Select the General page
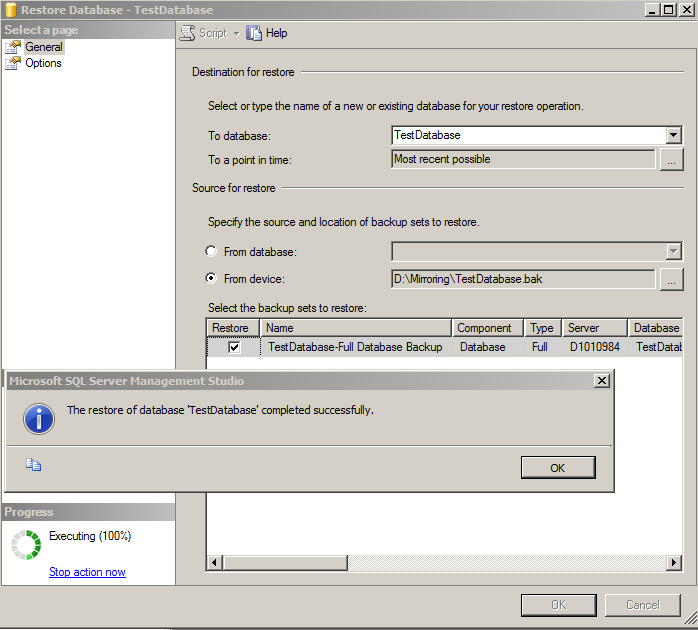 click(x=44, y=47)
